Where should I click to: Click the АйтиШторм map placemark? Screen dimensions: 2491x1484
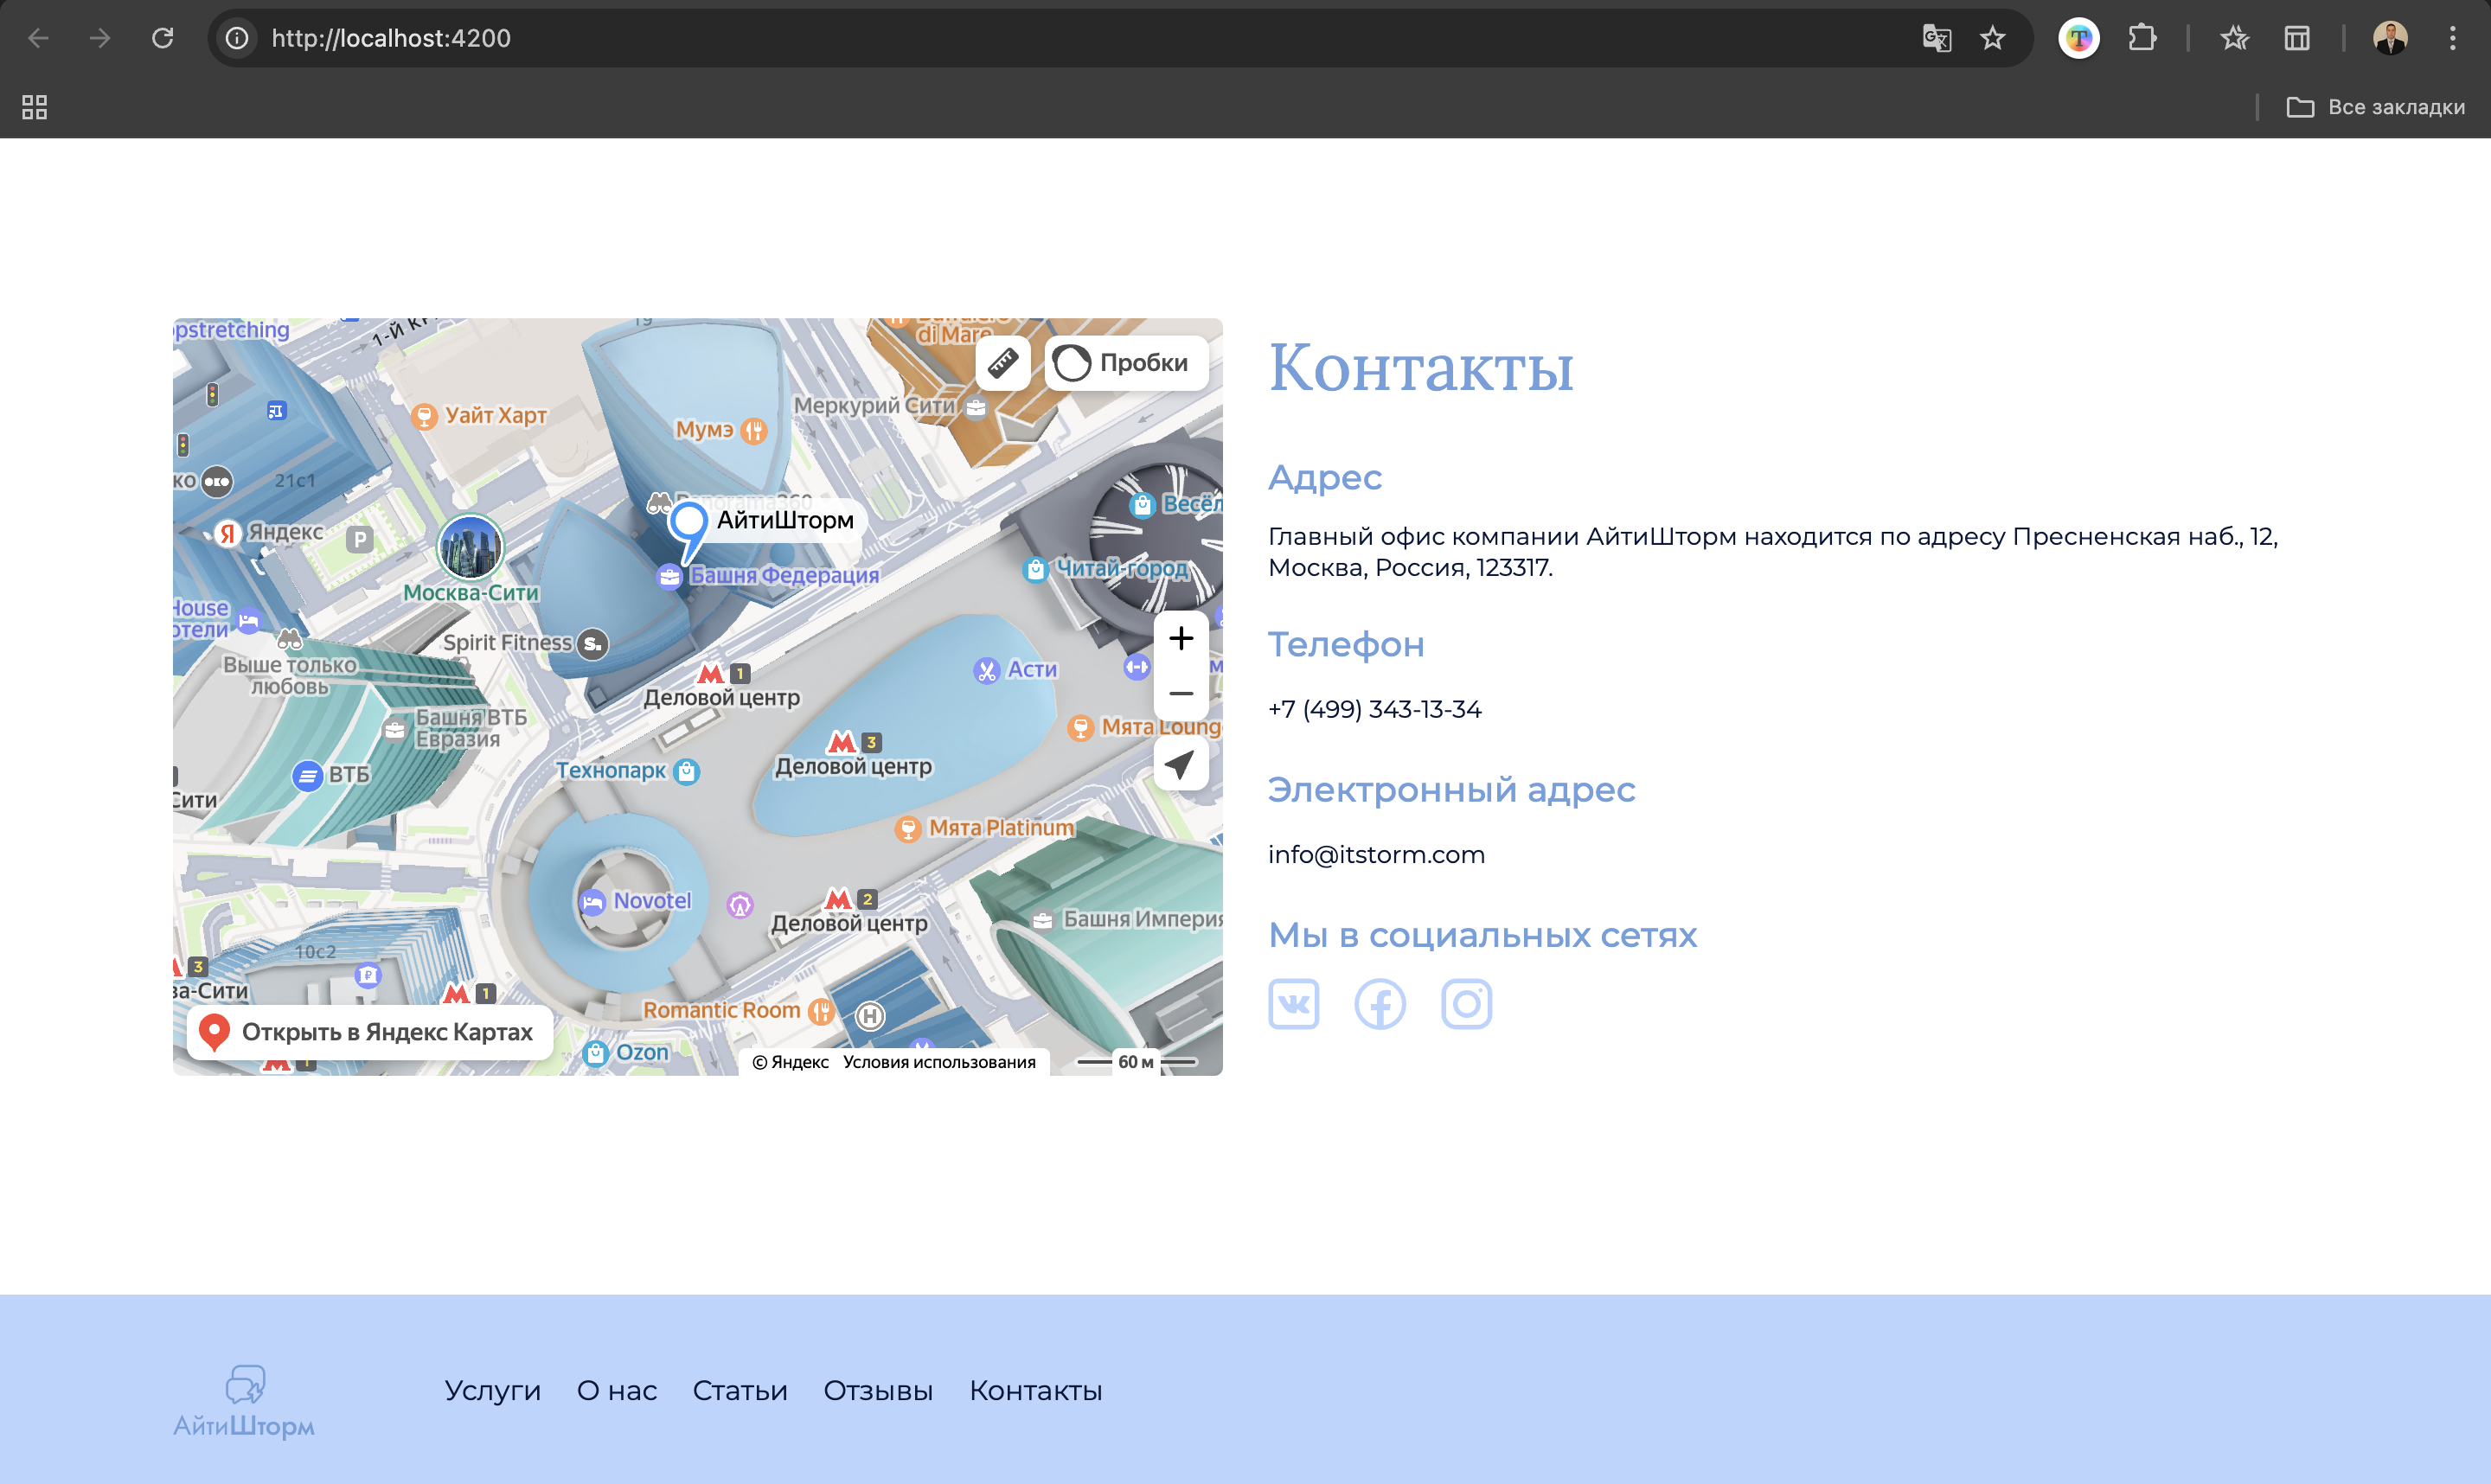tap(688, 532)
